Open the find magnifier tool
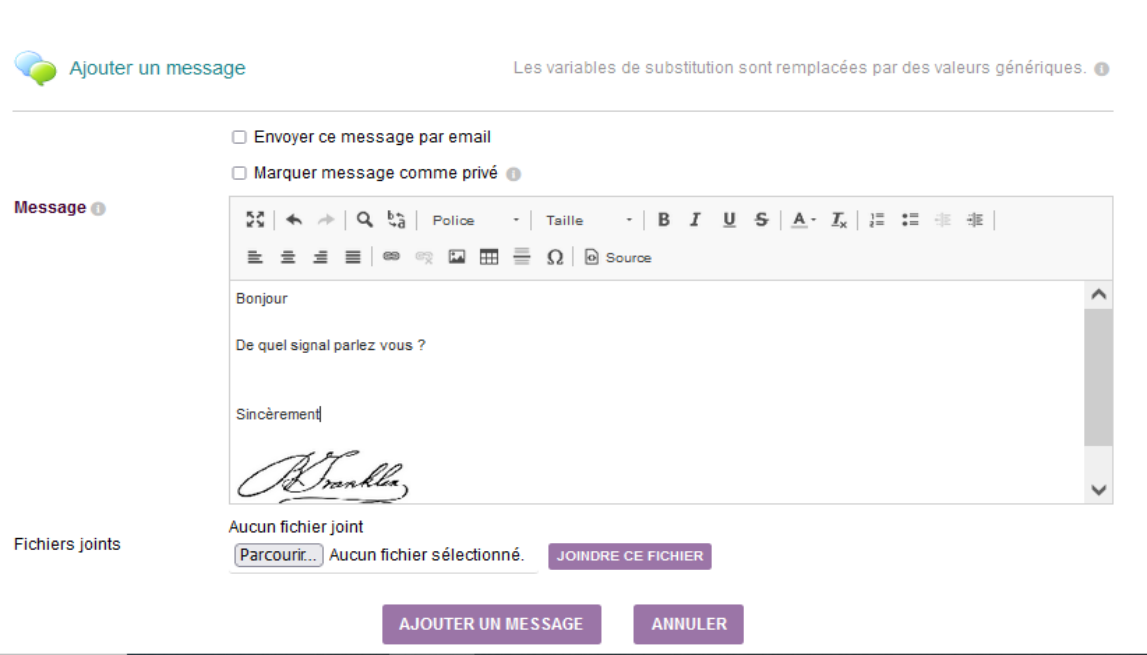Image resolution: width=1147 pixels, height=655 pixels. 364,220
